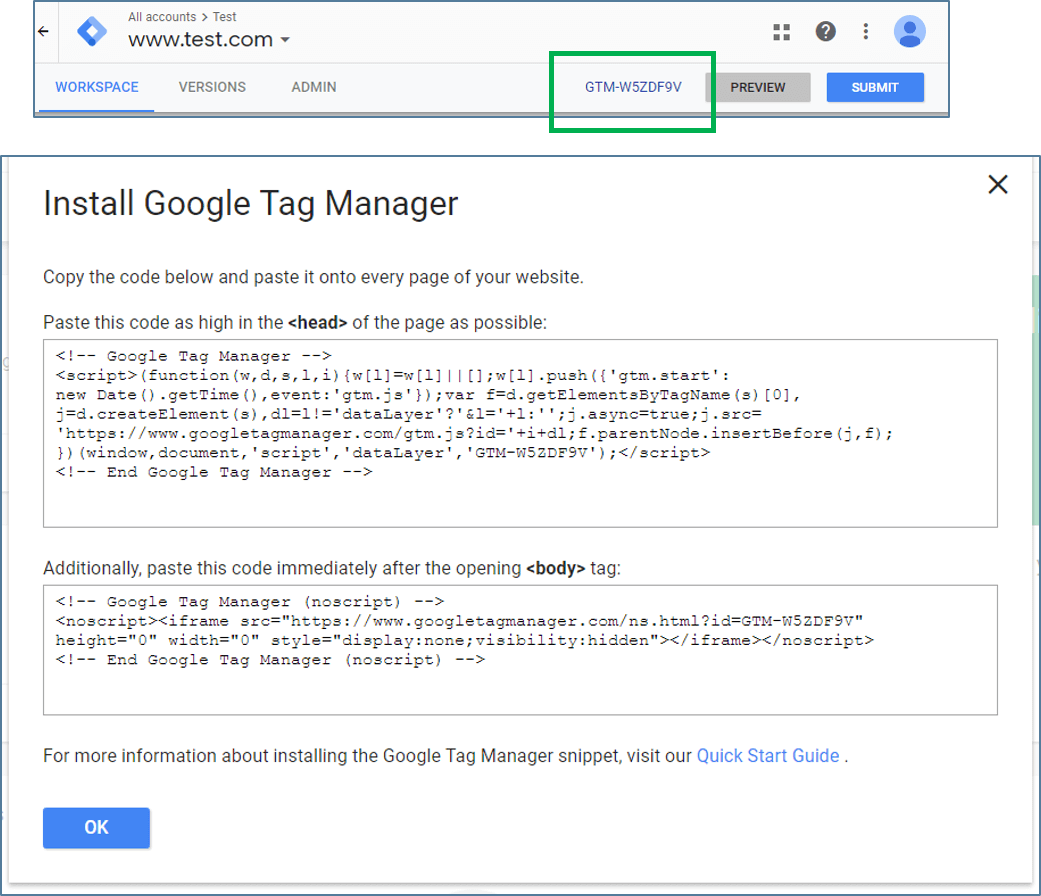Switch to the WORKSPACE tab

pos(96,87)
